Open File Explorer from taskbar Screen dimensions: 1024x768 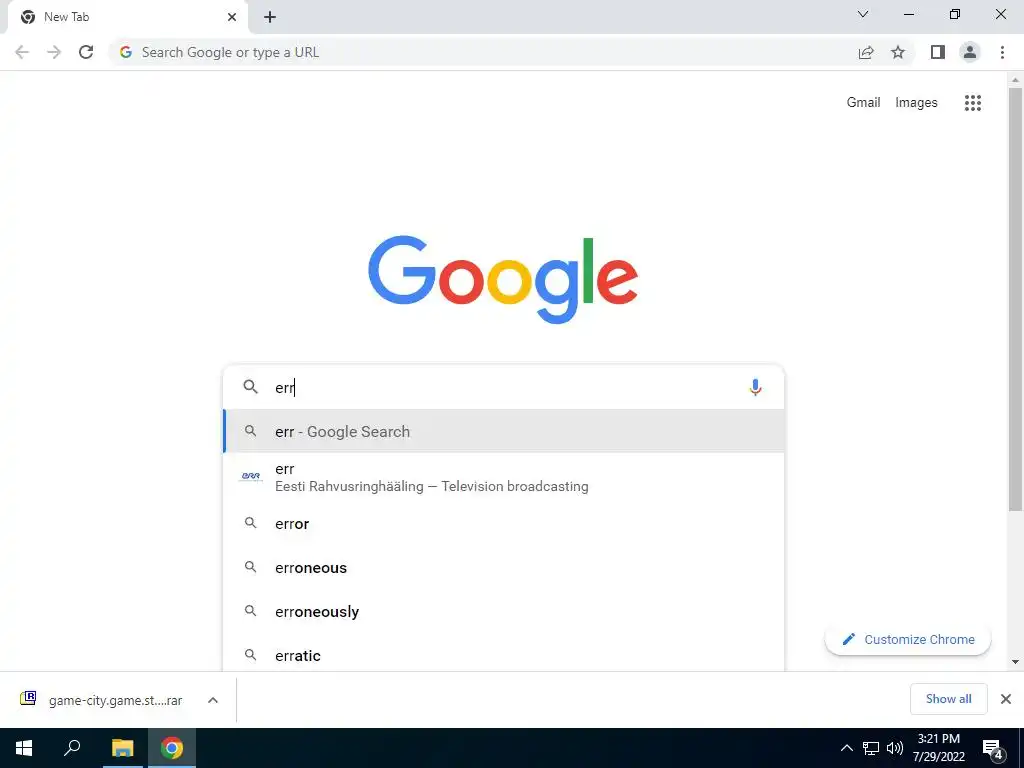point(122,748)
